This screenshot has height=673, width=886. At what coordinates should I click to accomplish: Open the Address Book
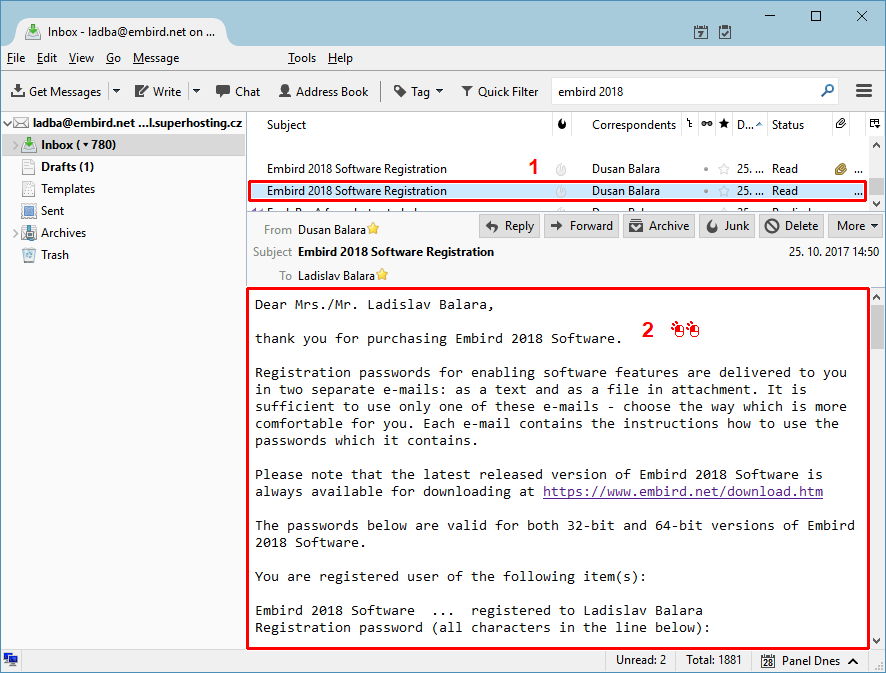tap(323, 92)
